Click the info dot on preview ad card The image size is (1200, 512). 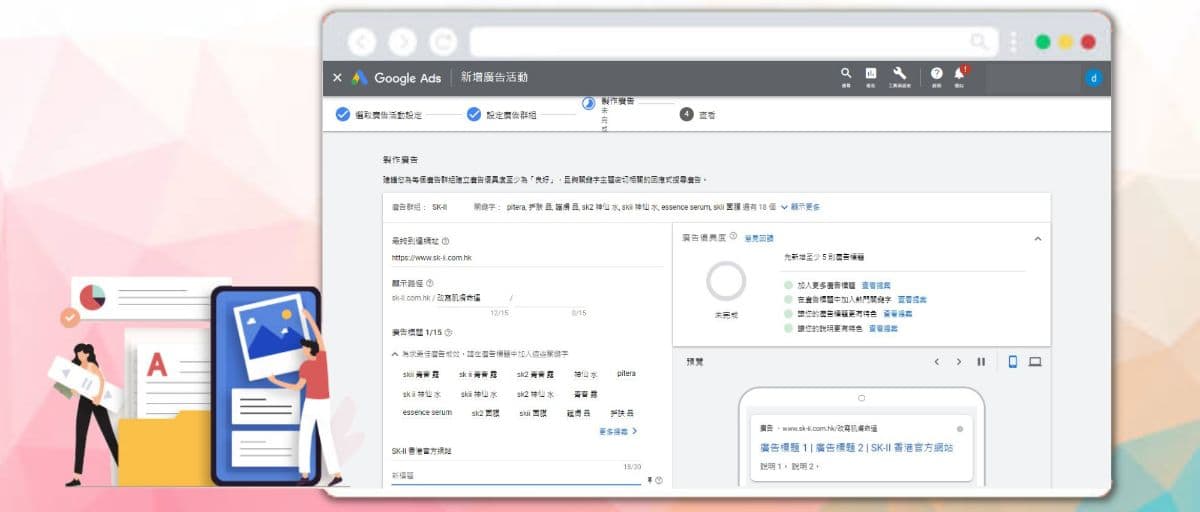point(958,428)
